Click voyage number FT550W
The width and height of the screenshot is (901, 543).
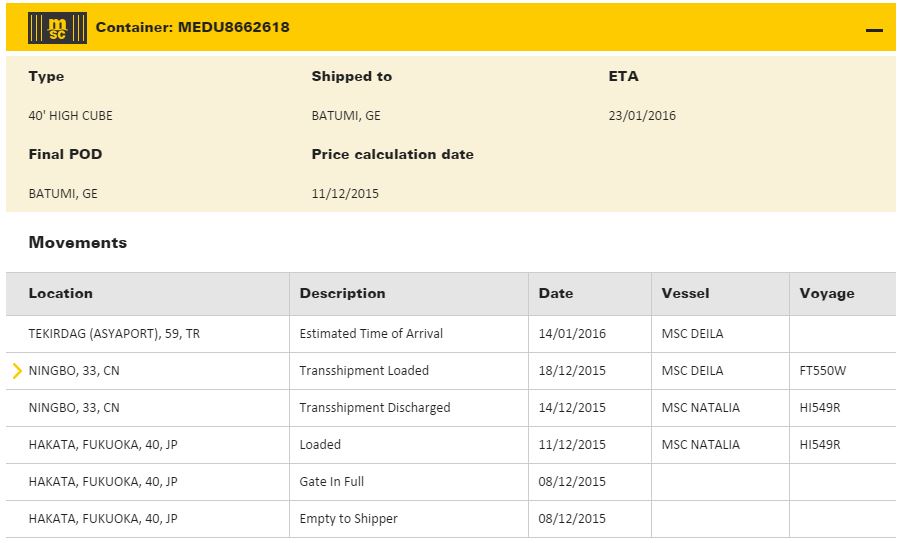(x=822, y=371)
